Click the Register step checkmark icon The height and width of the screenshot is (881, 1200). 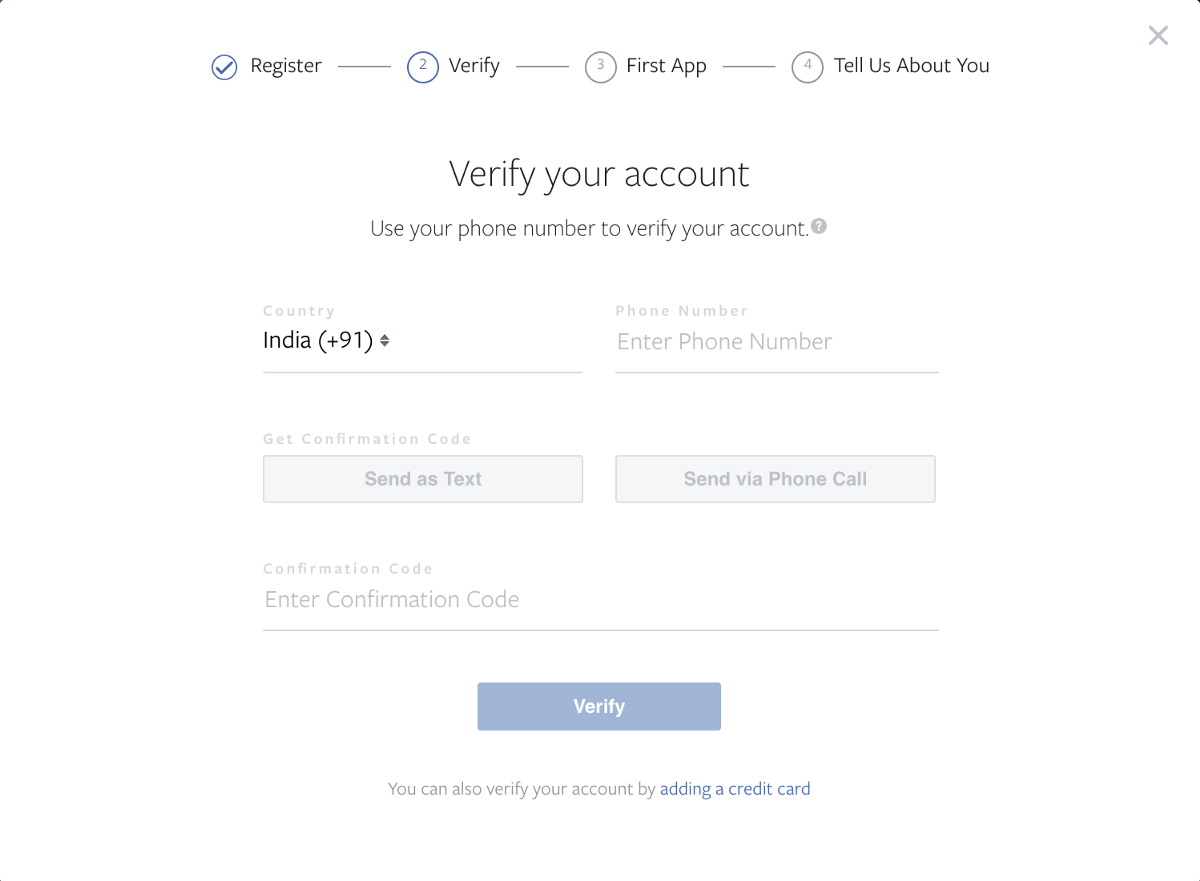point(224,67)
